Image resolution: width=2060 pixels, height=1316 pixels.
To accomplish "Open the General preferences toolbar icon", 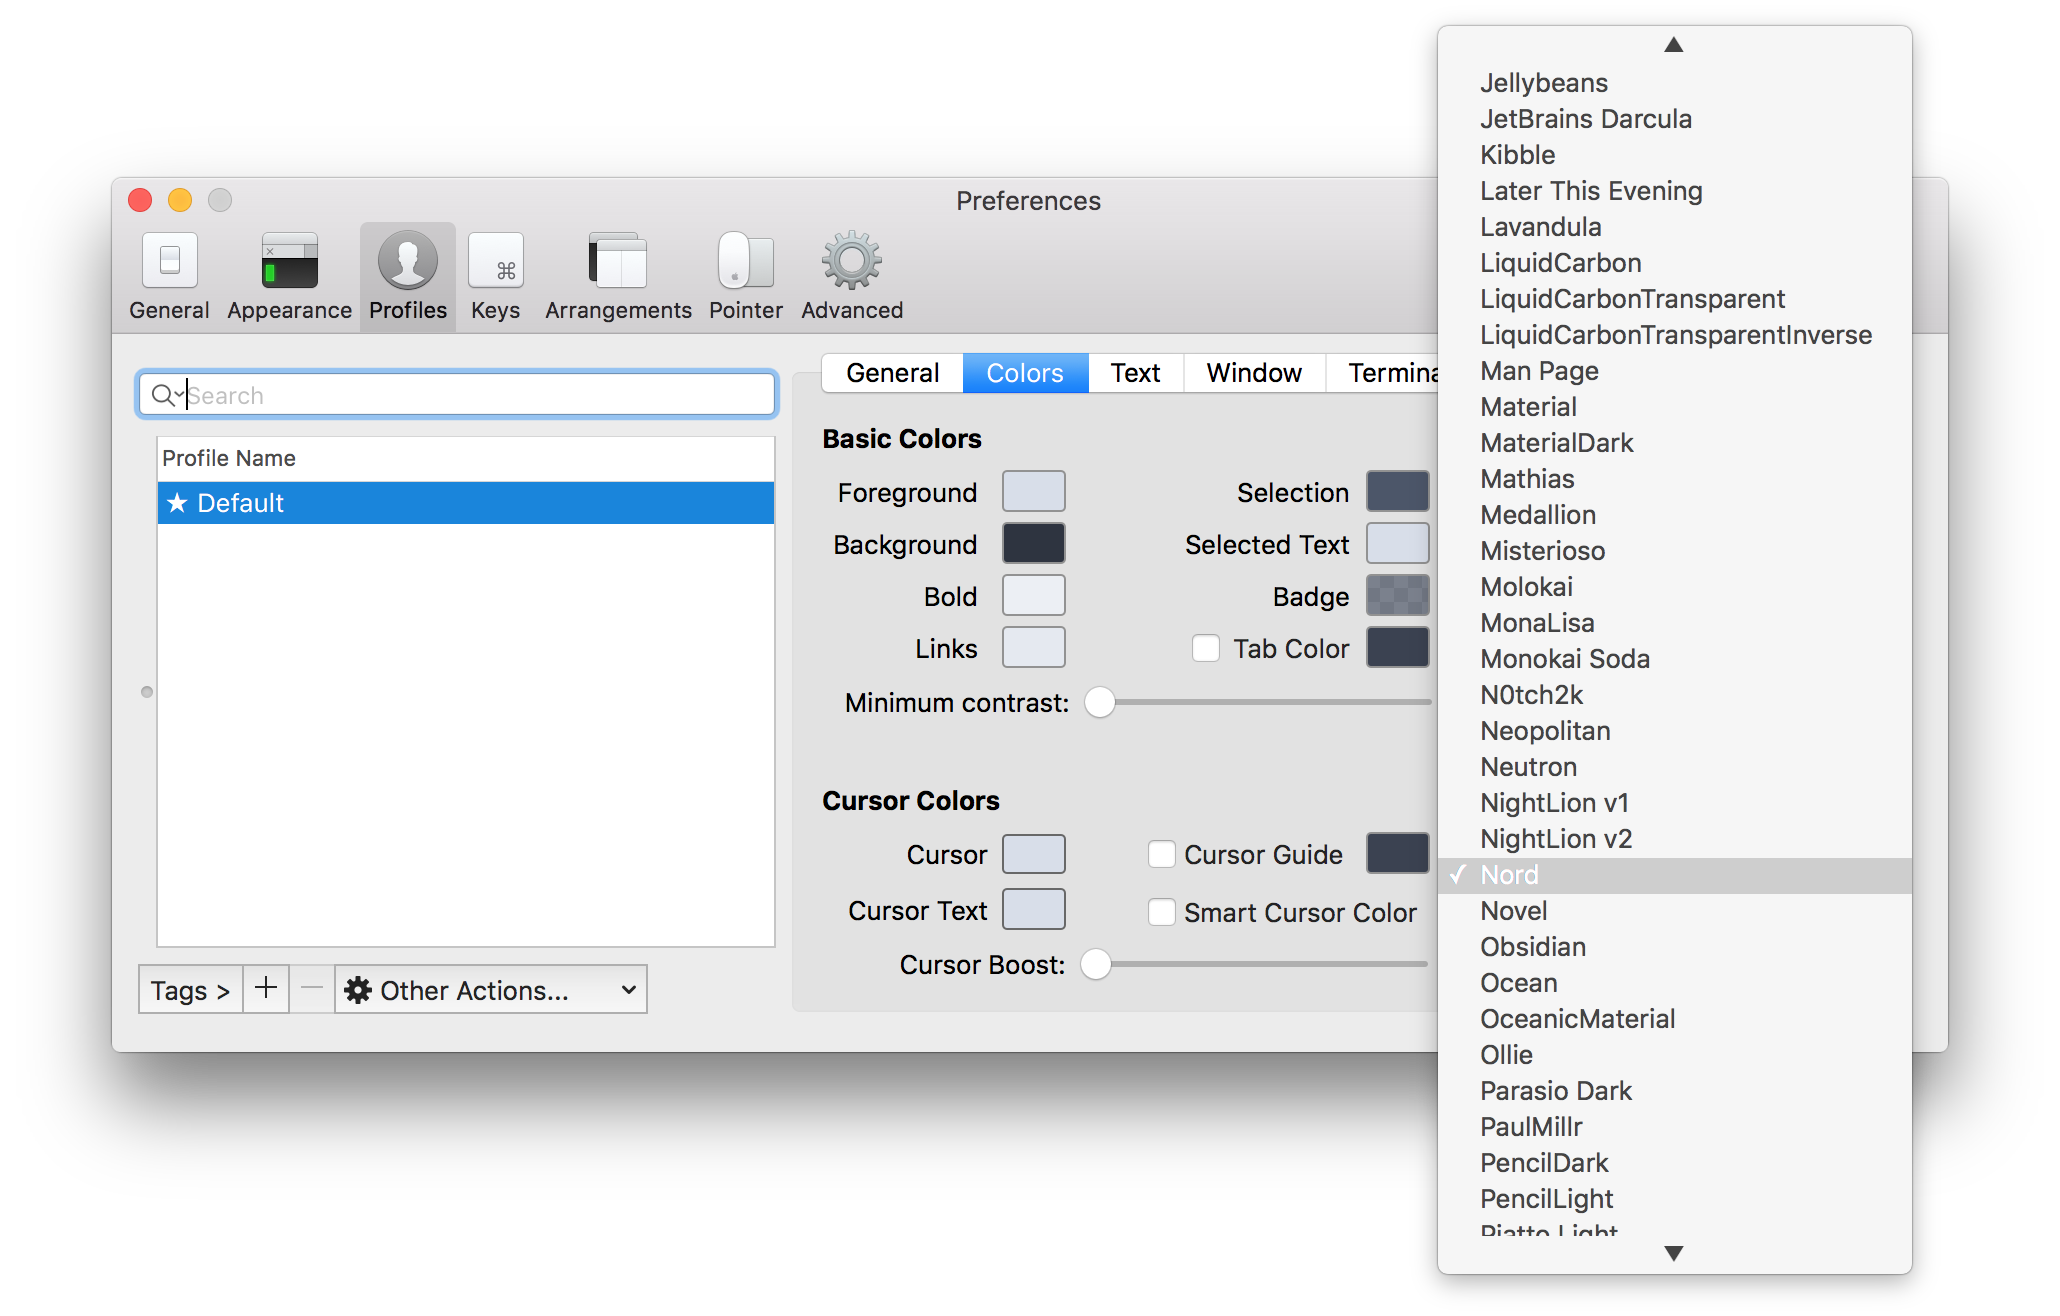I will tap(169, 262).
